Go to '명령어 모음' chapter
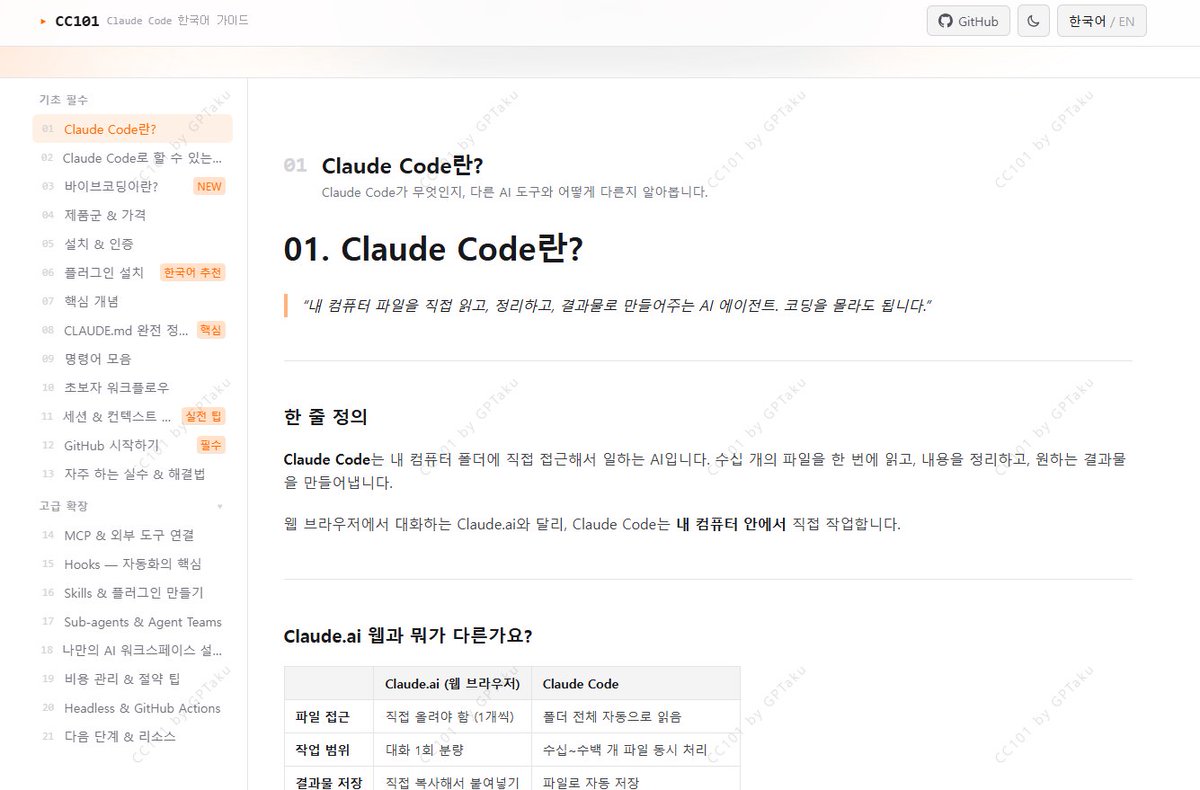Screen dimensions: 1200x790 tap(132, 359)
